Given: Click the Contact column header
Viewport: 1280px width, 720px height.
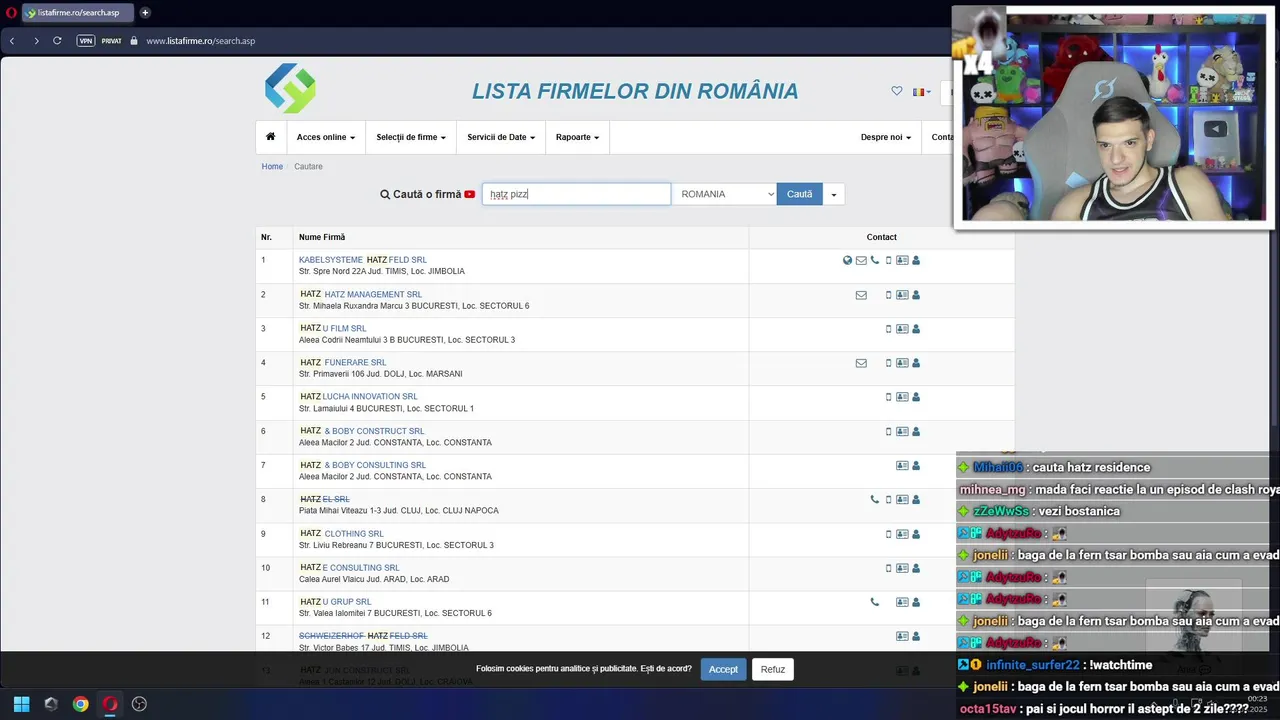Looking at the screenshot, I should click(881, 237).
